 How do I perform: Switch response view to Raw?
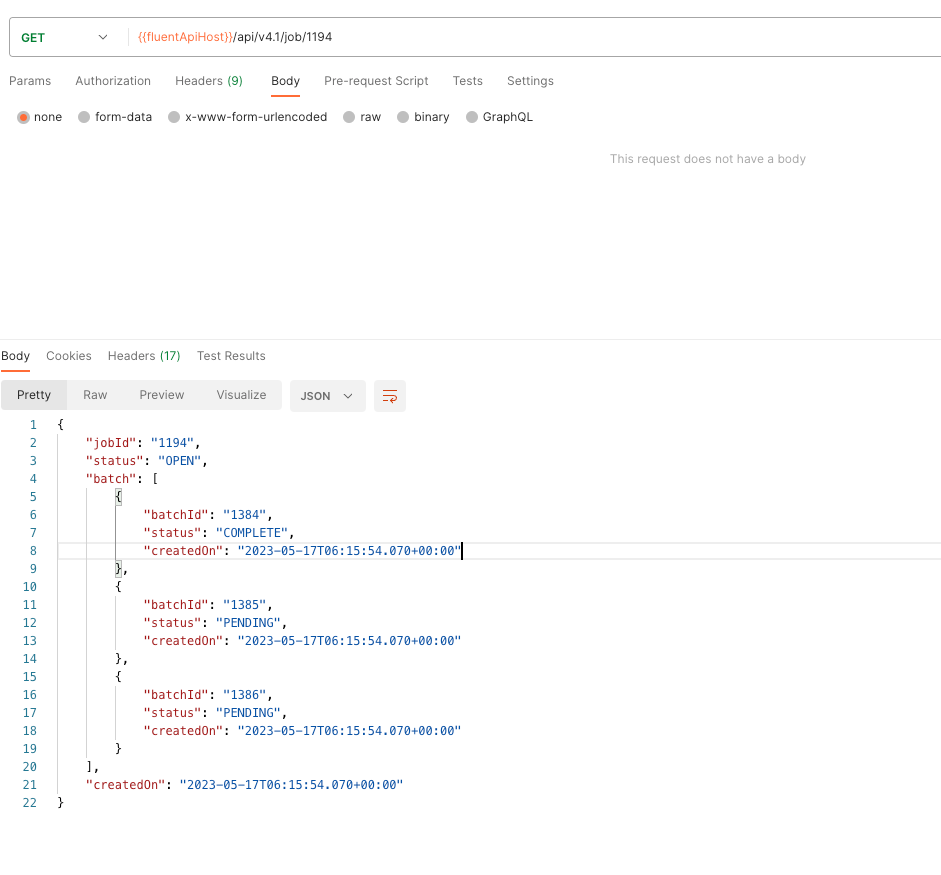click(x=95, y=395)
